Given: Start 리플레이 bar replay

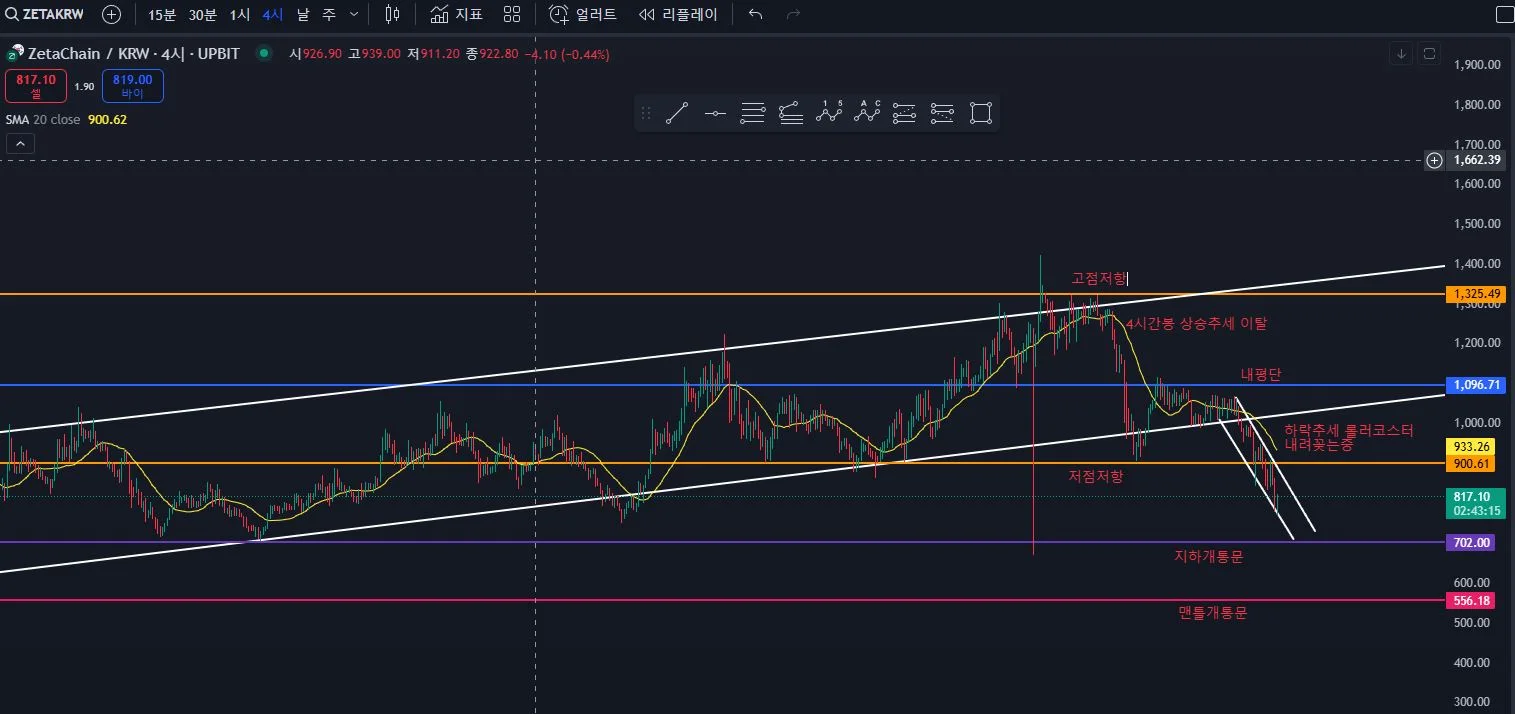Looking at the screenshot, I should [678, 15].
